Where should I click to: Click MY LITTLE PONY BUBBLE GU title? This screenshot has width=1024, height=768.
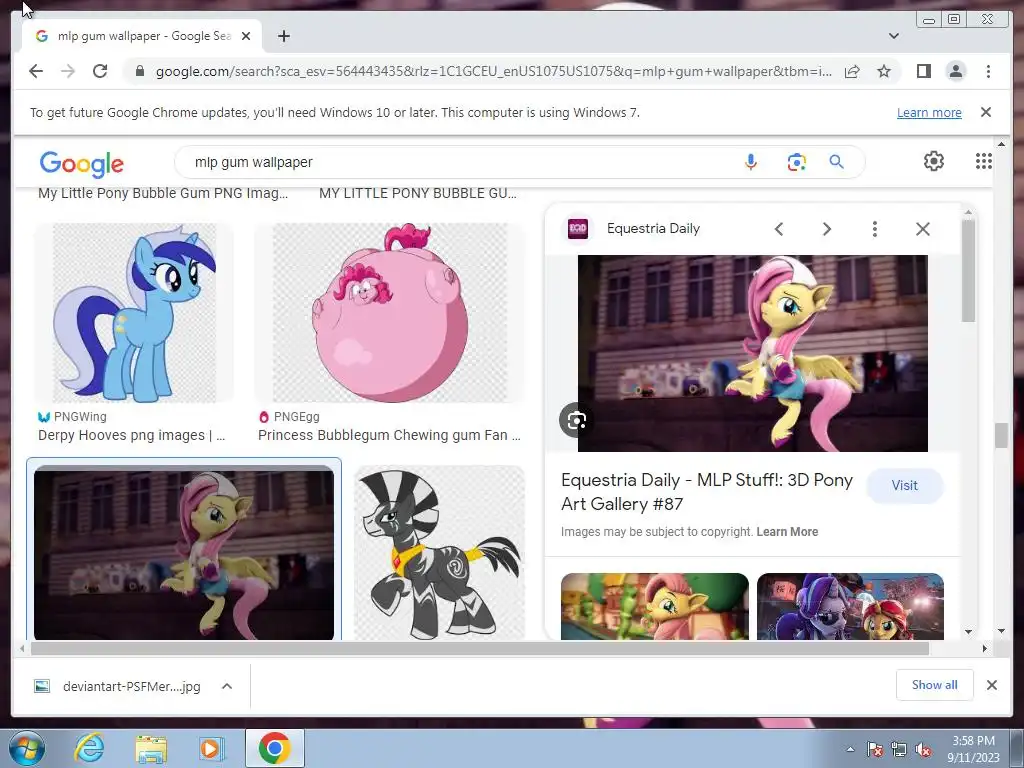[x=418, y=193]
